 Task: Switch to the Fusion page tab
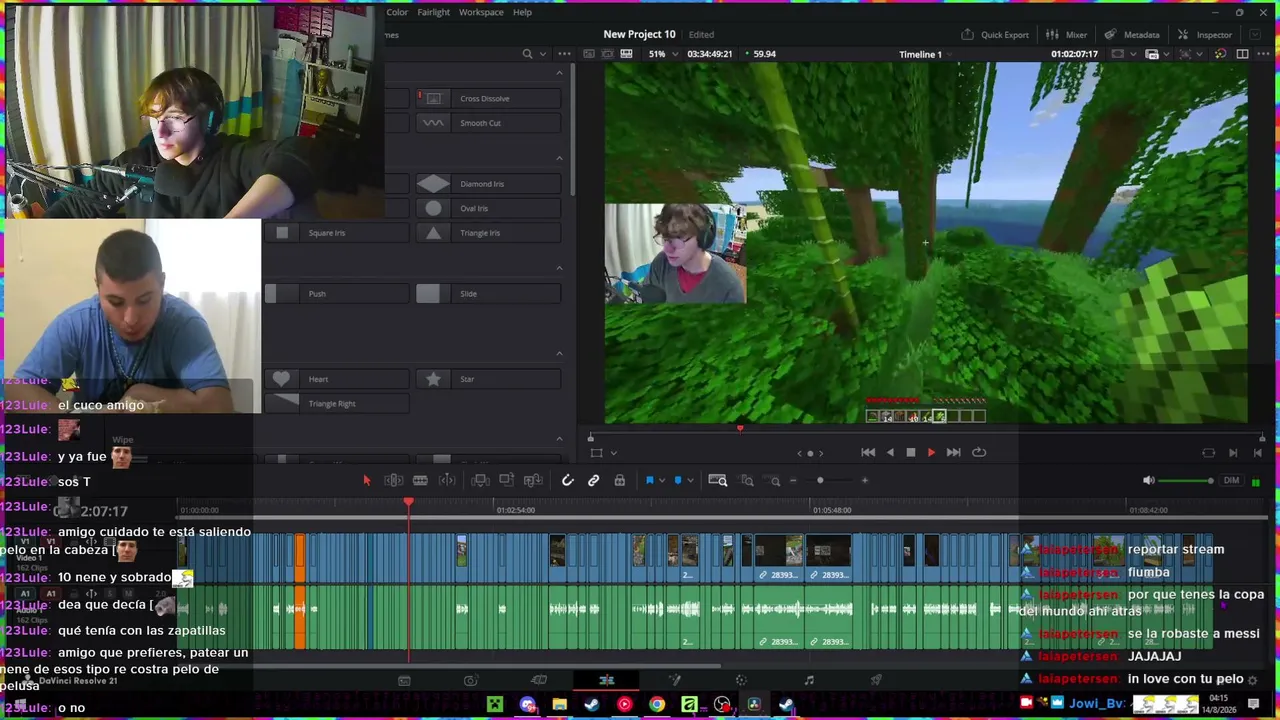[674, 681]
